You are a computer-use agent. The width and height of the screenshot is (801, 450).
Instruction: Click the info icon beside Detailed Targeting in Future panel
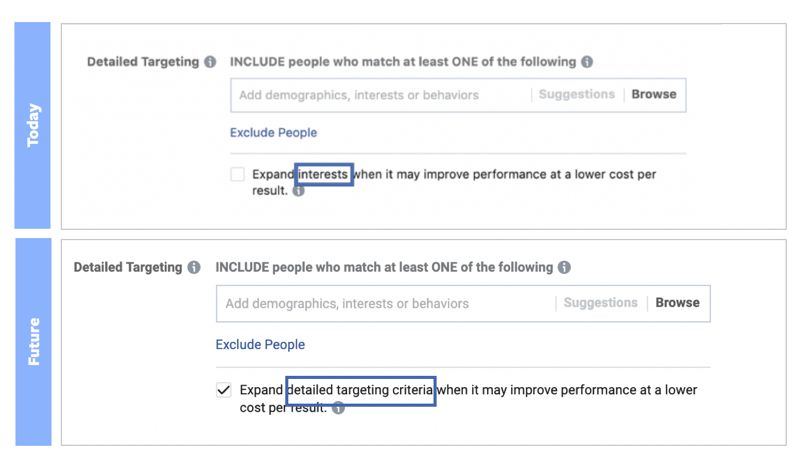pyautogui.click(x=194, y=267)
